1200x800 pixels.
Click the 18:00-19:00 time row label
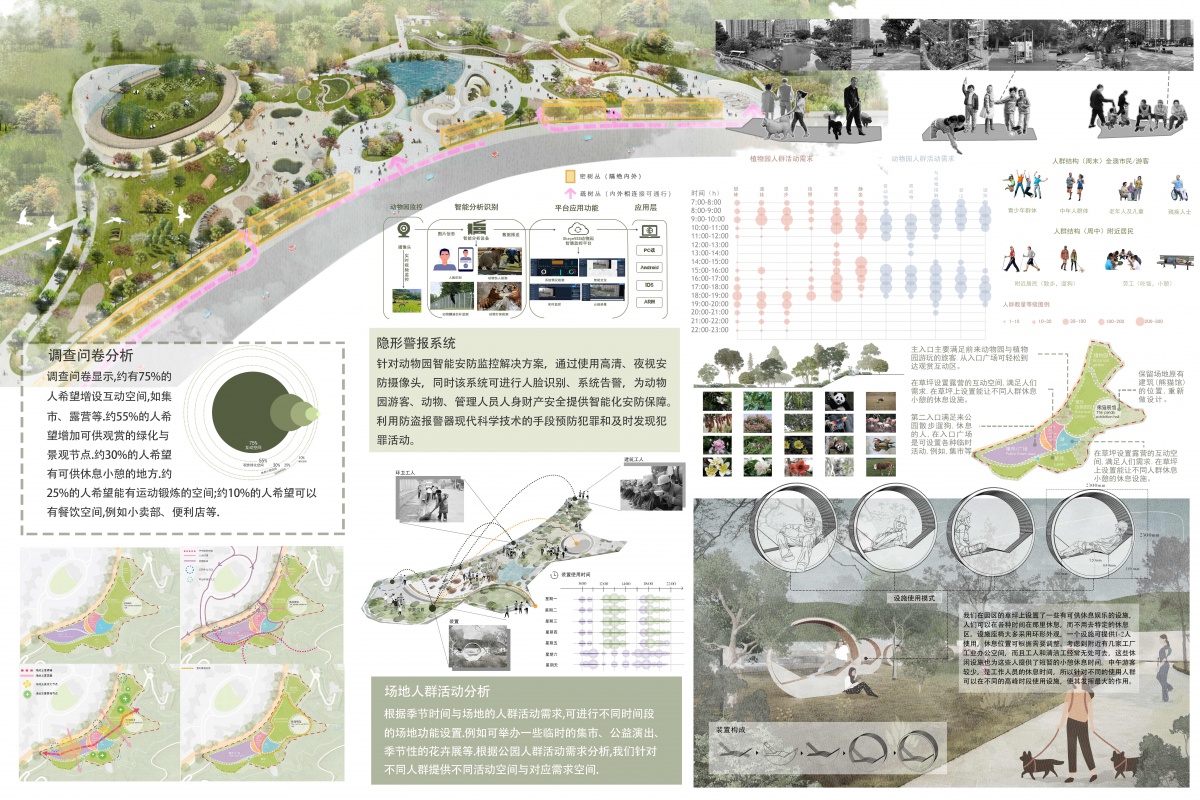coord(710,295)
